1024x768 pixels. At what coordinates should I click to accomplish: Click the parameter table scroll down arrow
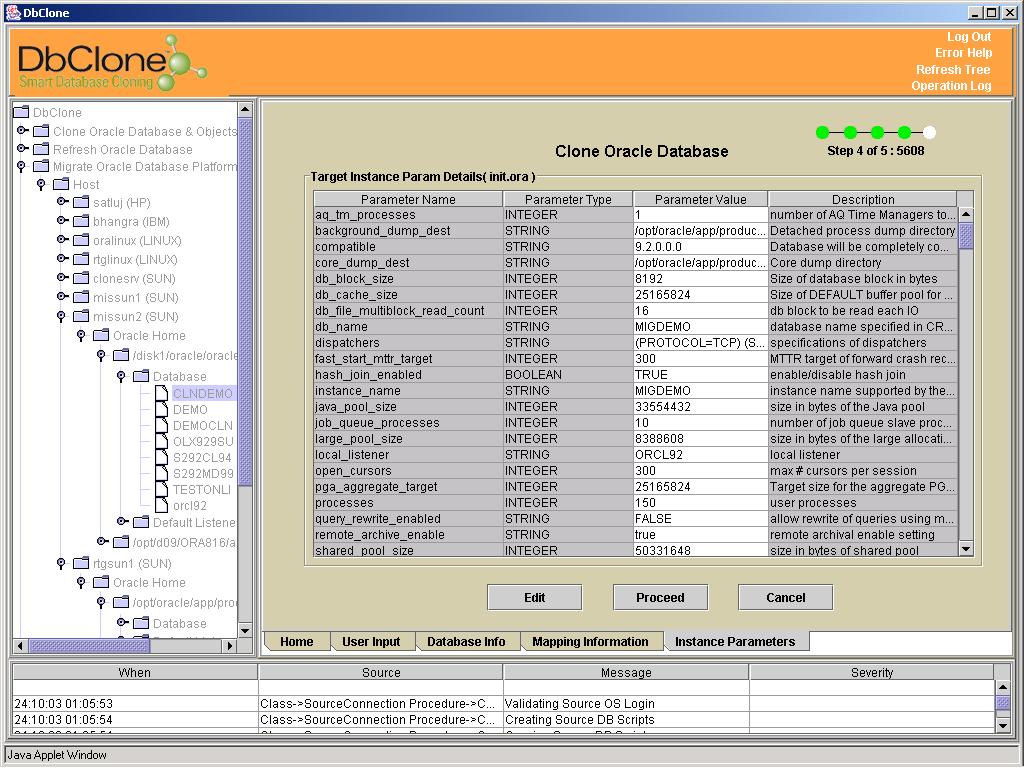click(x=966, y=549)
